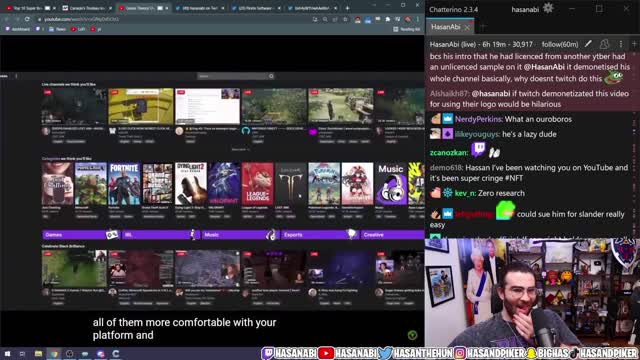Click the moderation pencil icon in chat header

point(588,44)
